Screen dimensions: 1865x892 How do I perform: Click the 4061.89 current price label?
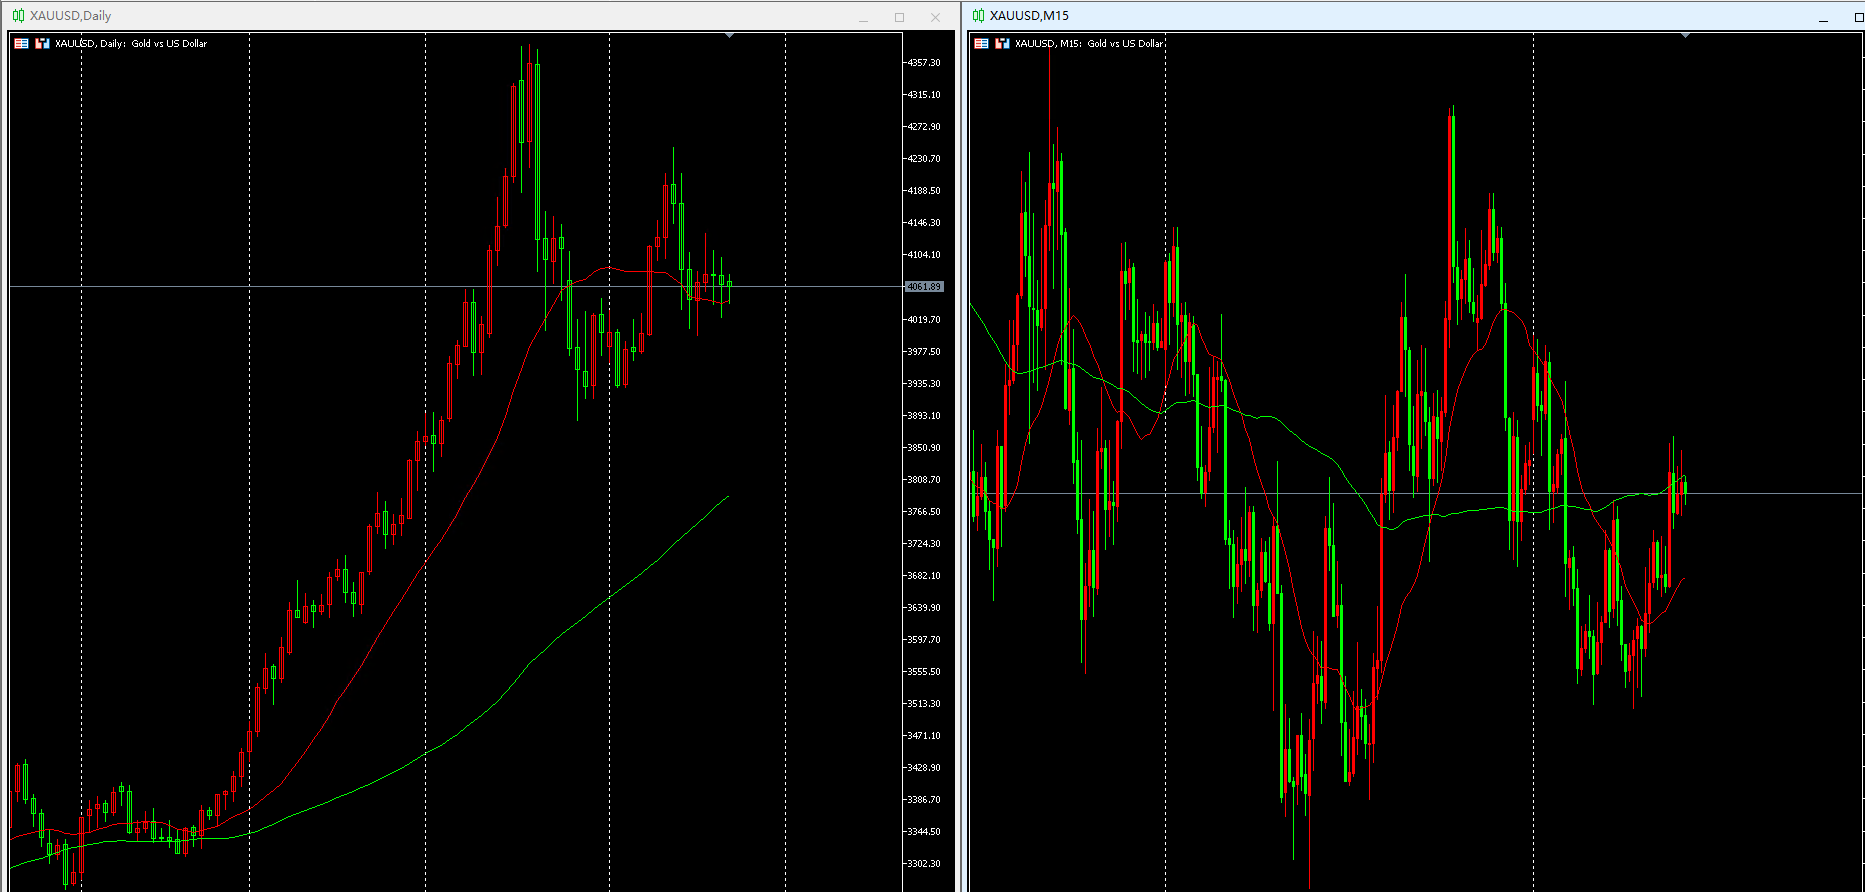(x=924, y=287)
